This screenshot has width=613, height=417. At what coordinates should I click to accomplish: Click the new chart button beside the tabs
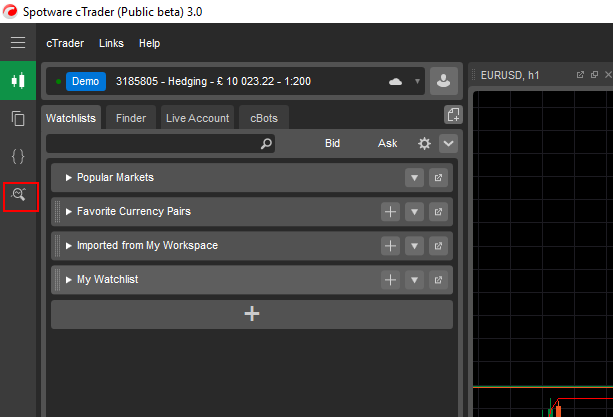click(x=453, y=115)
